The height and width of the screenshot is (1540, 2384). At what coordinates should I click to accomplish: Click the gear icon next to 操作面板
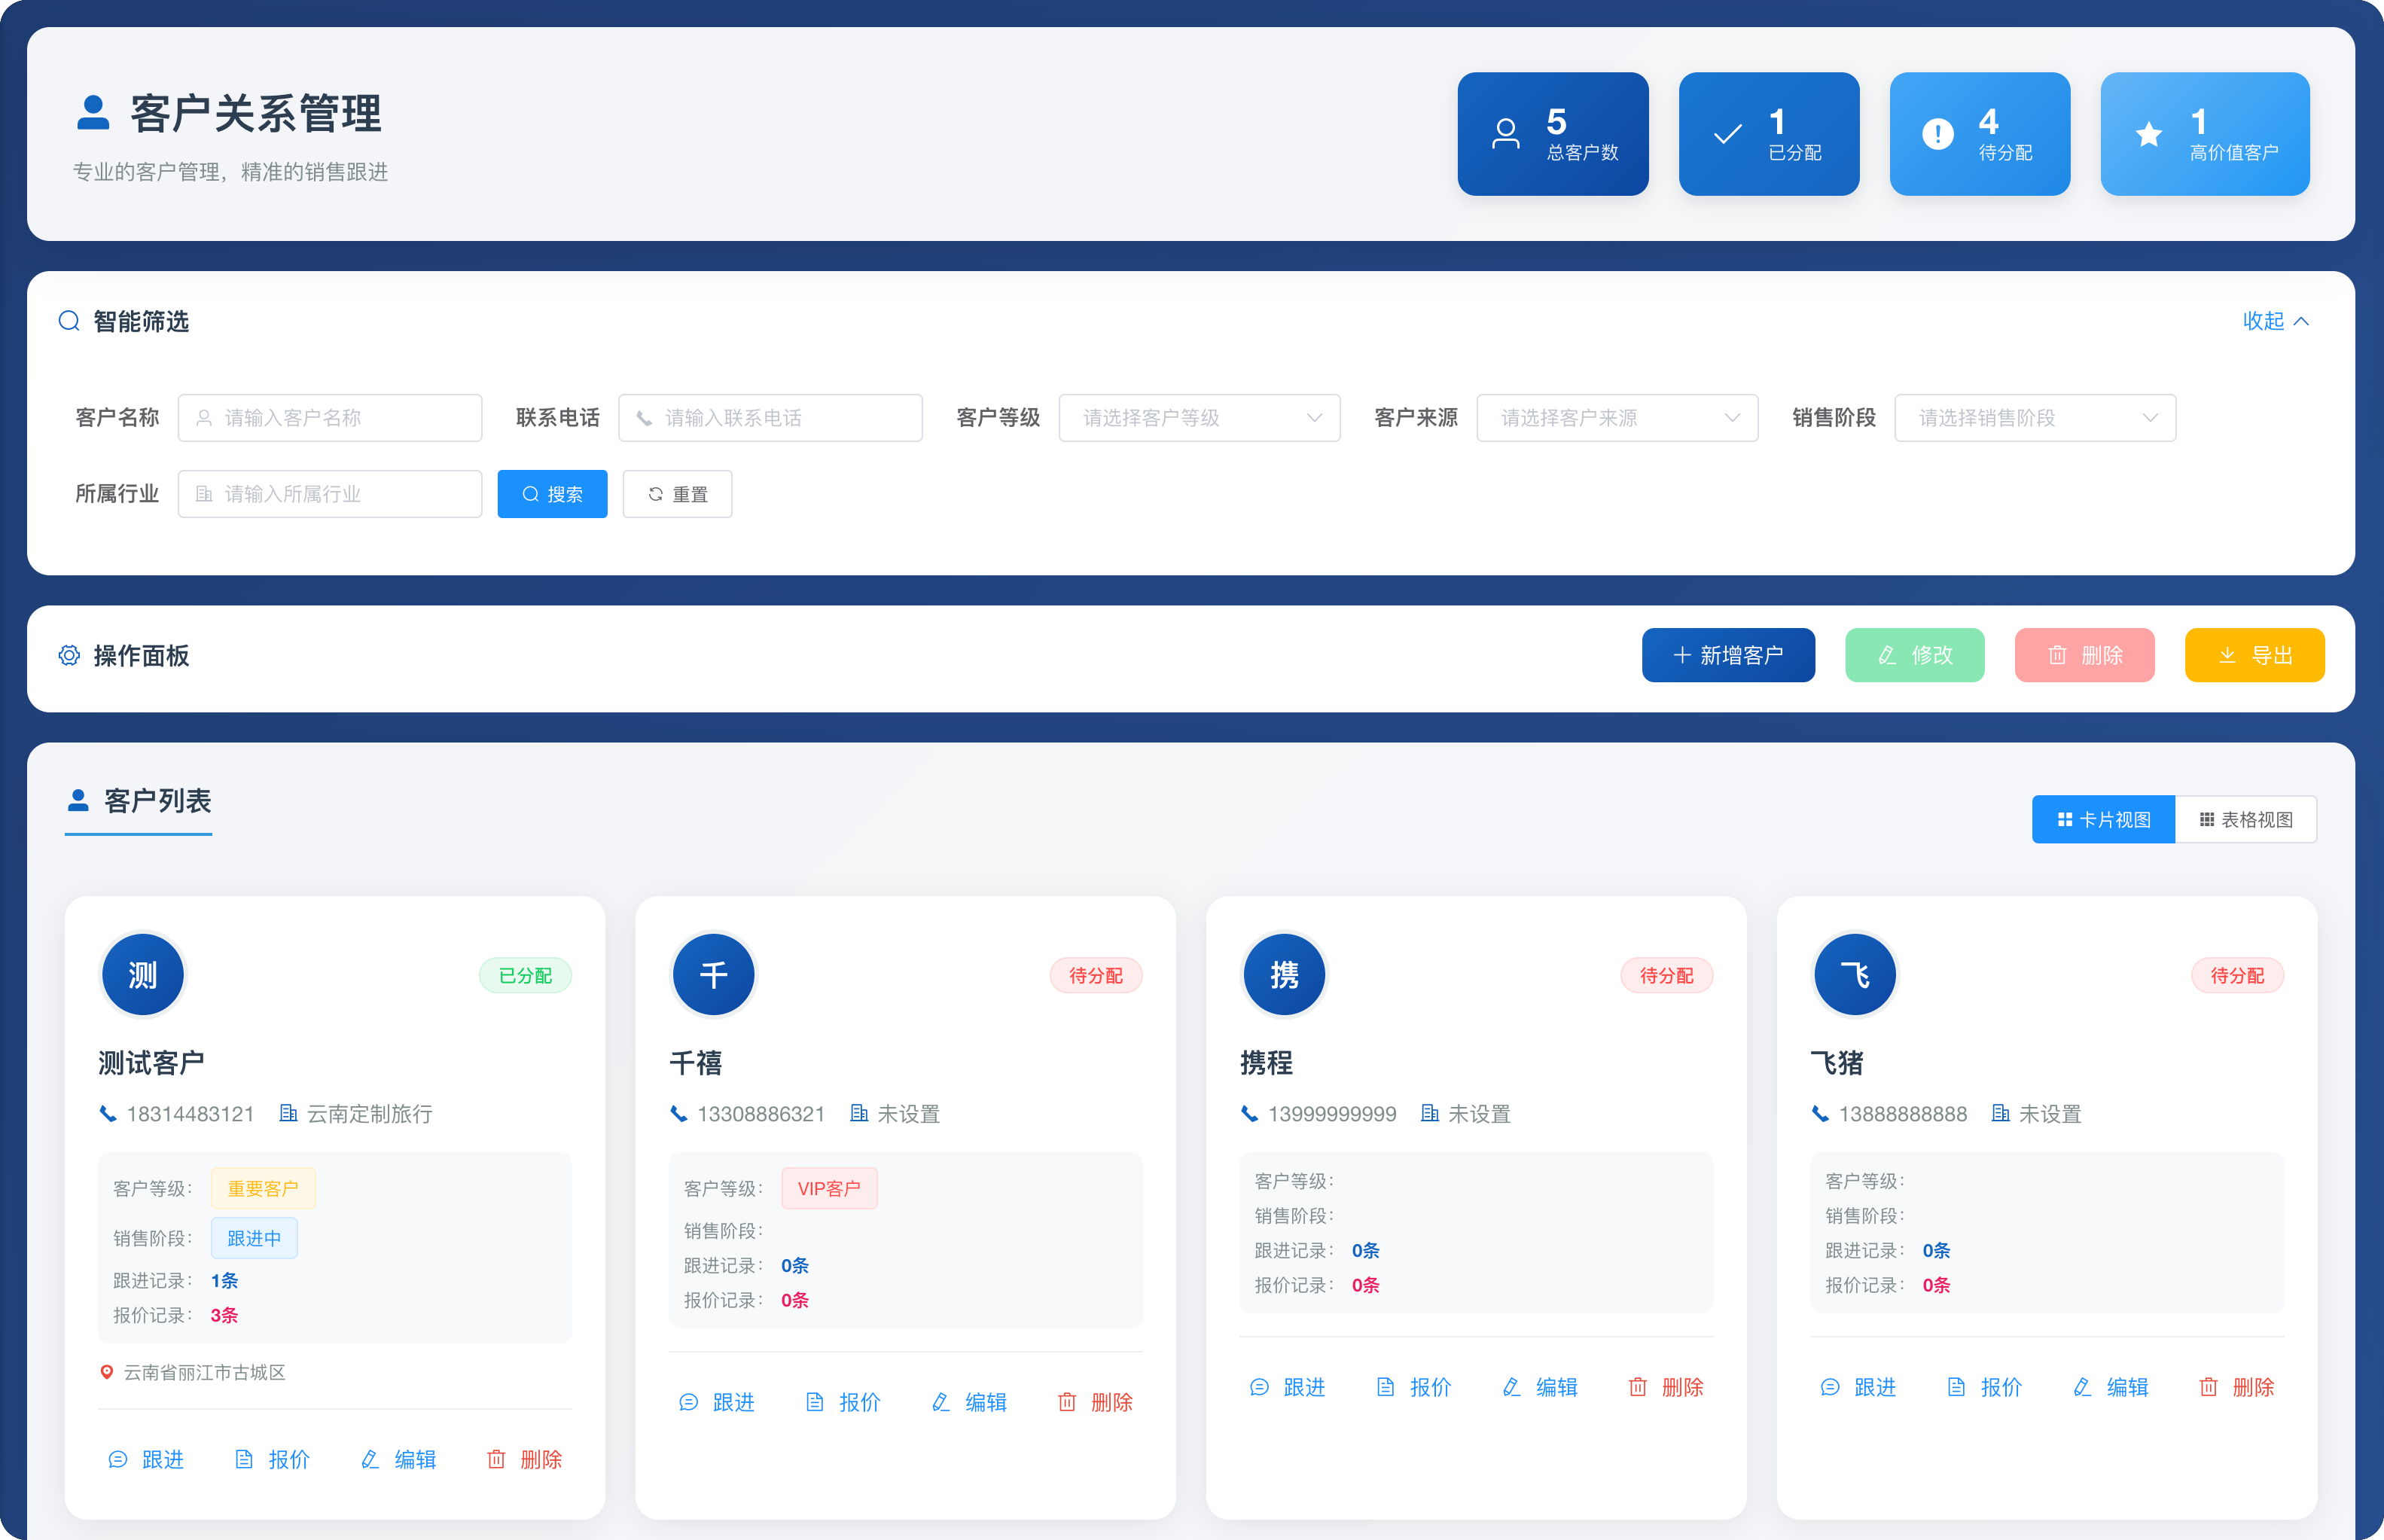69,655
